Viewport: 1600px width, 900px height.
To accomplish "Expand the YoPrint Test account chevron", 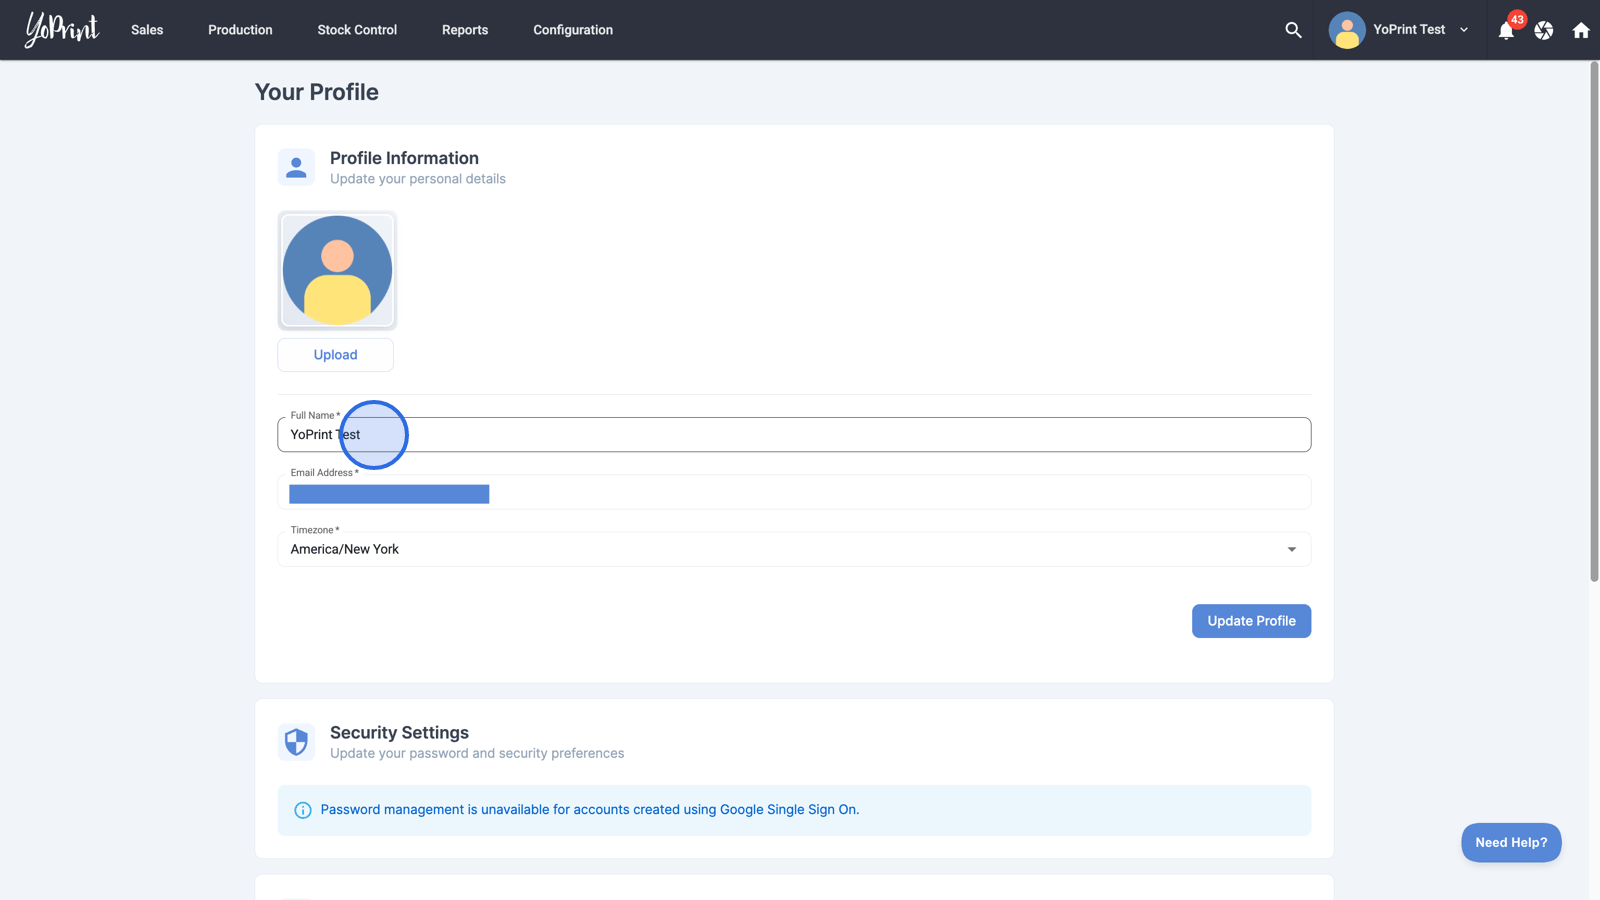I will click(x=1464, y=30).
